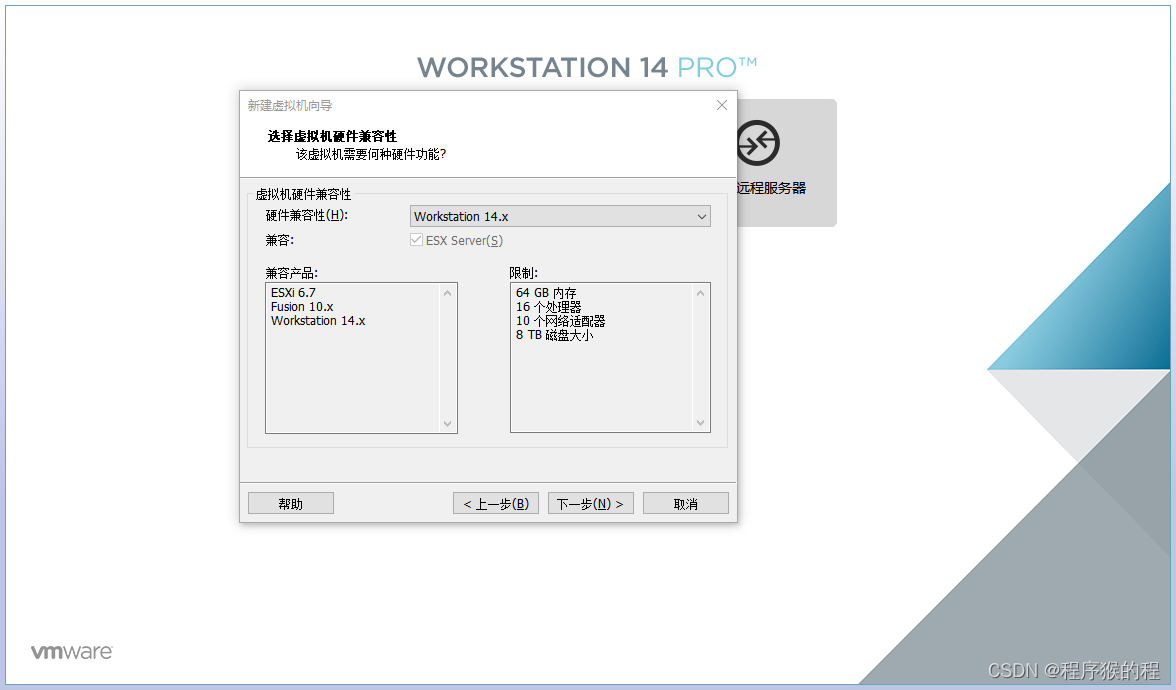Click the scrollbar track of 限制 list
This screenshot has height=690, width=1176.
[x=702, y=357]
